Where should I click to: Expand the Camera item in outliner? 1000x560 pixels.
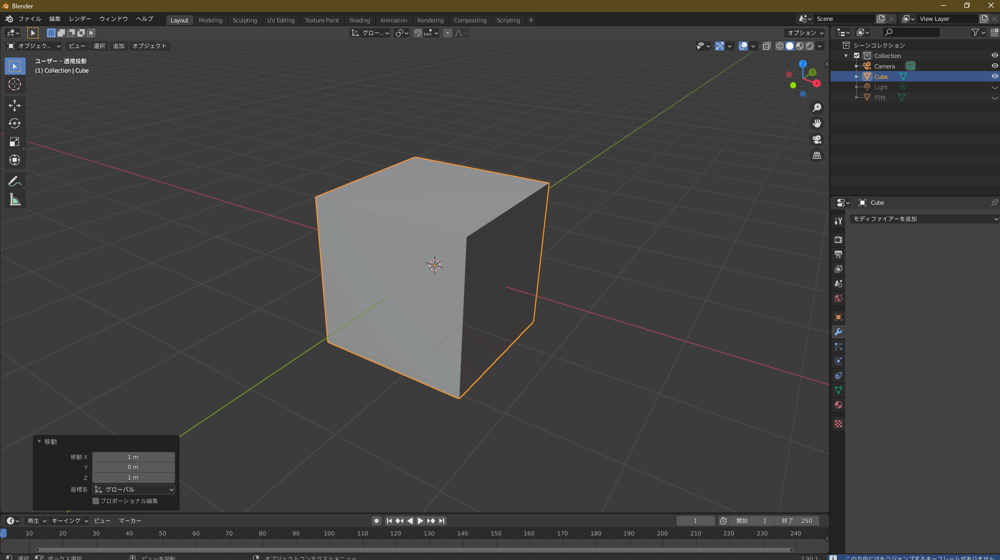coord(857,66)
